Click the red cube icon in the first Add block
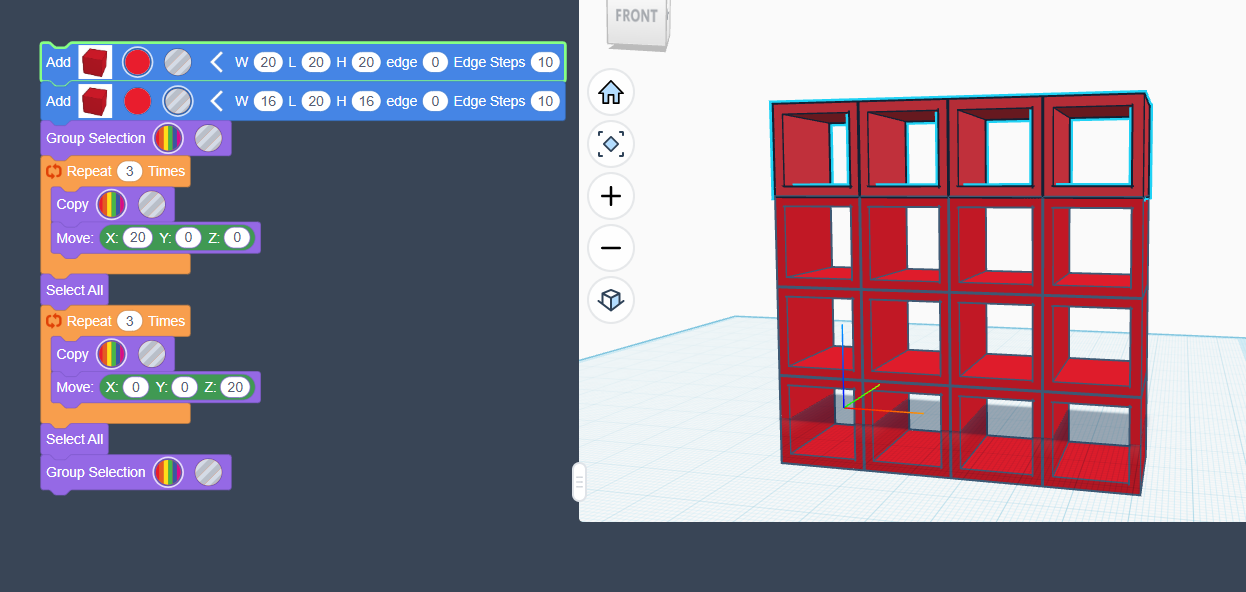 click(x=95, y=62)
